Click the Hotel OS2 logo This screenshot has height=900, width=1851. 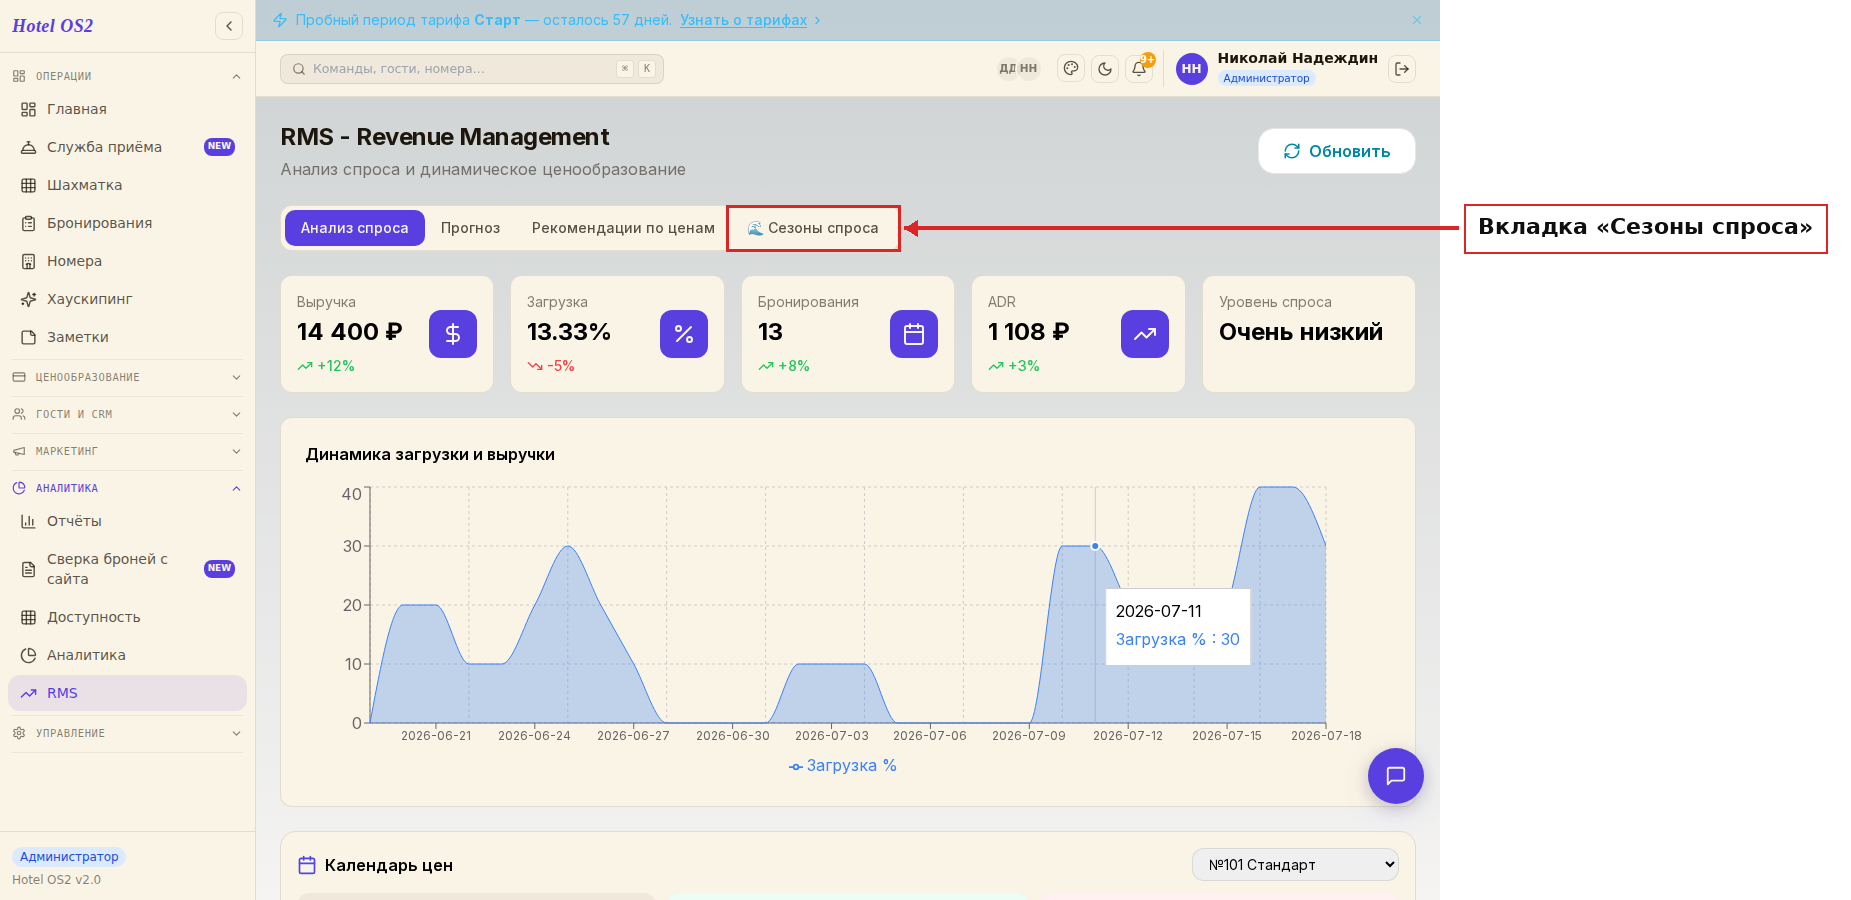[53, 26]
